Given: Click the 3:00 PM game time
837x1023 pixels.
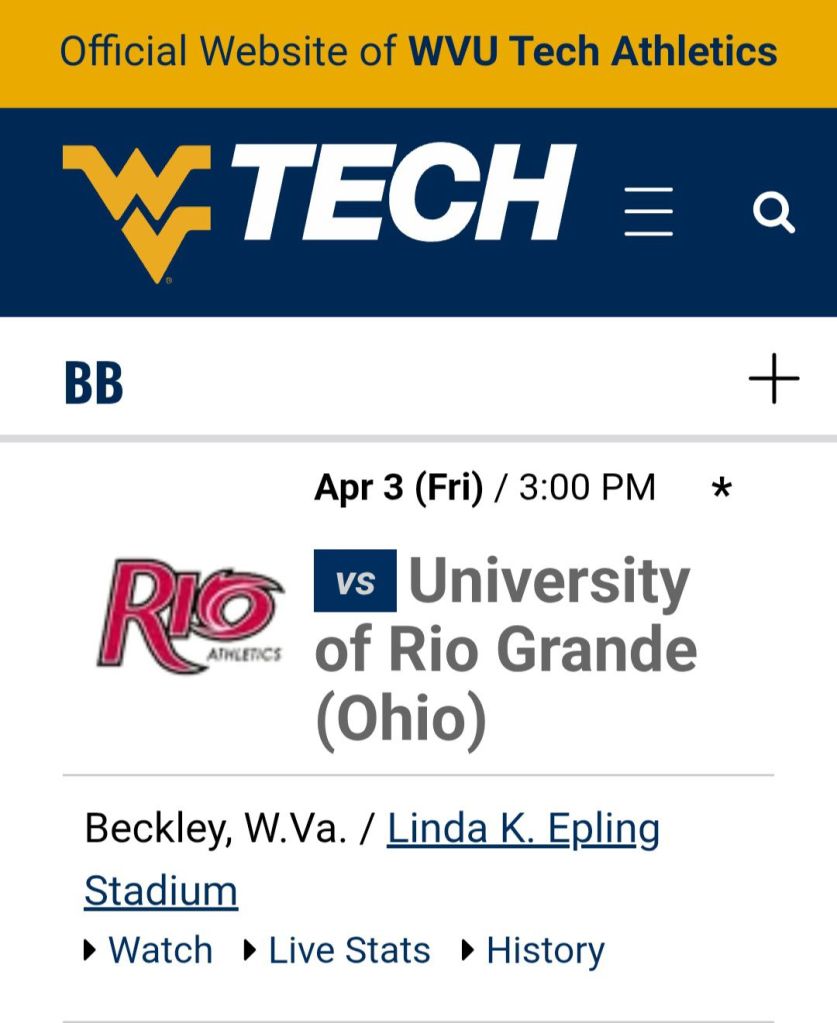Looking at the screenshot, I should pos(587,488).
